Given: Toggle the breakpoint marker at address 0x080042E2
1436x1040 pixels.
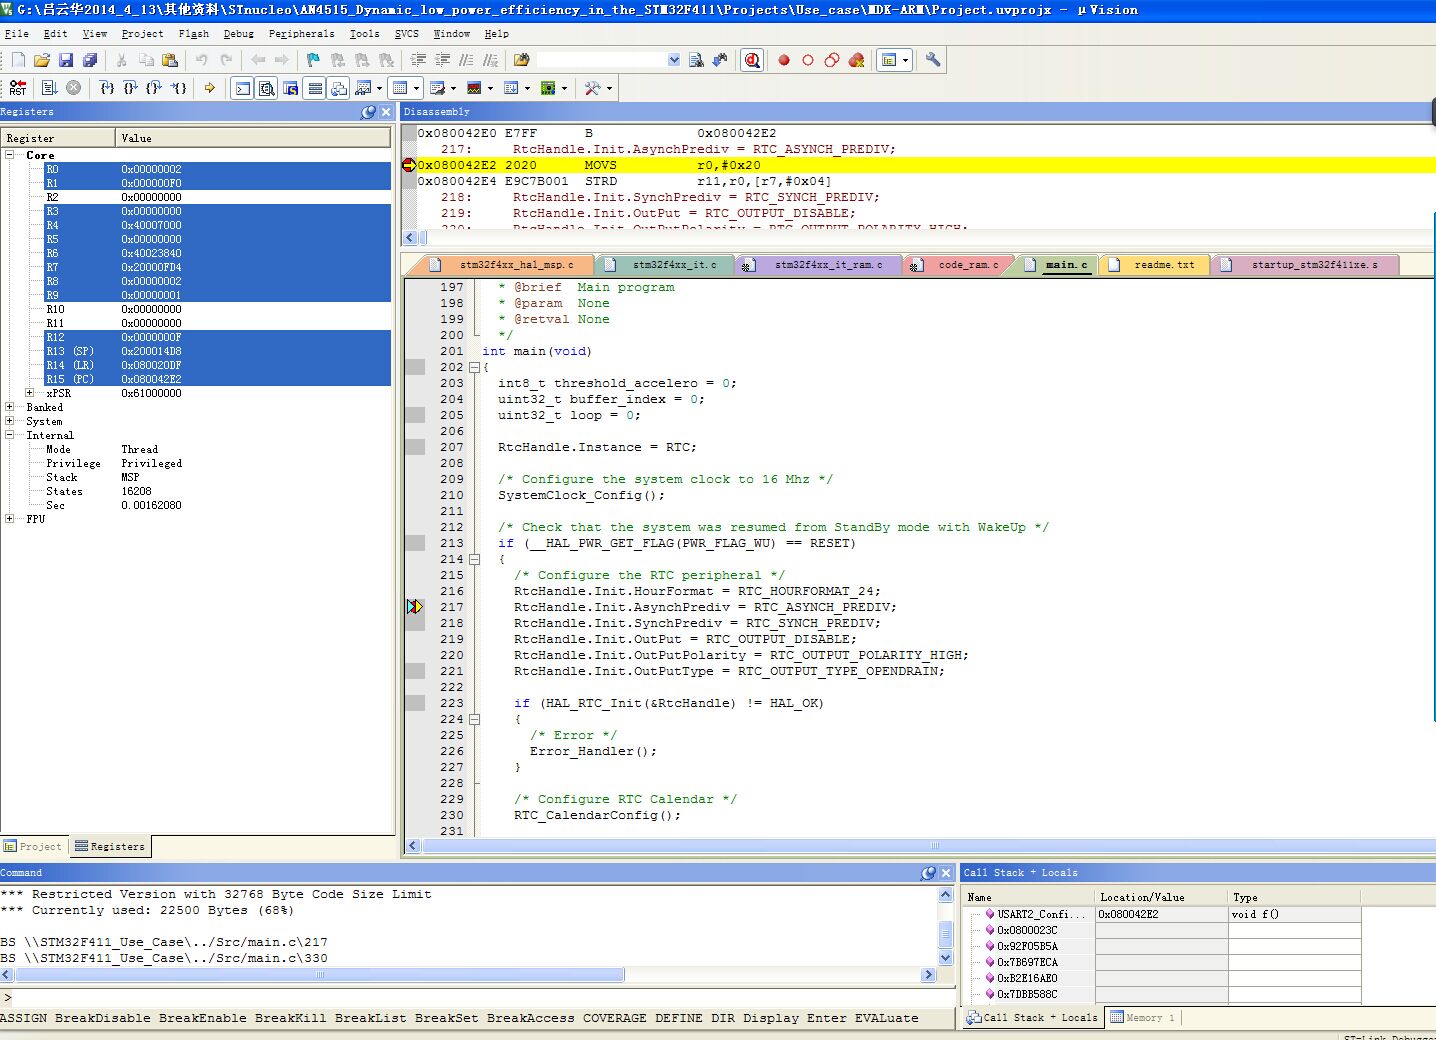Looking at the screenshot, I should 409,165.
